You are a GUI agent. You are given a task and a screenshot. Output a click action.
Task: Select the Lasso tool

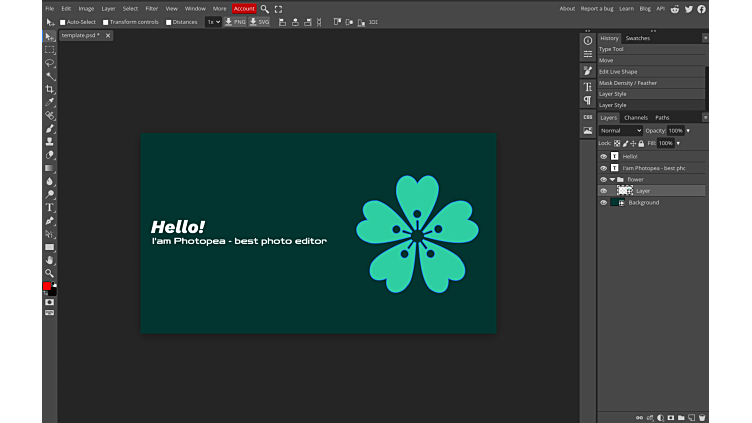pos(50,63)
